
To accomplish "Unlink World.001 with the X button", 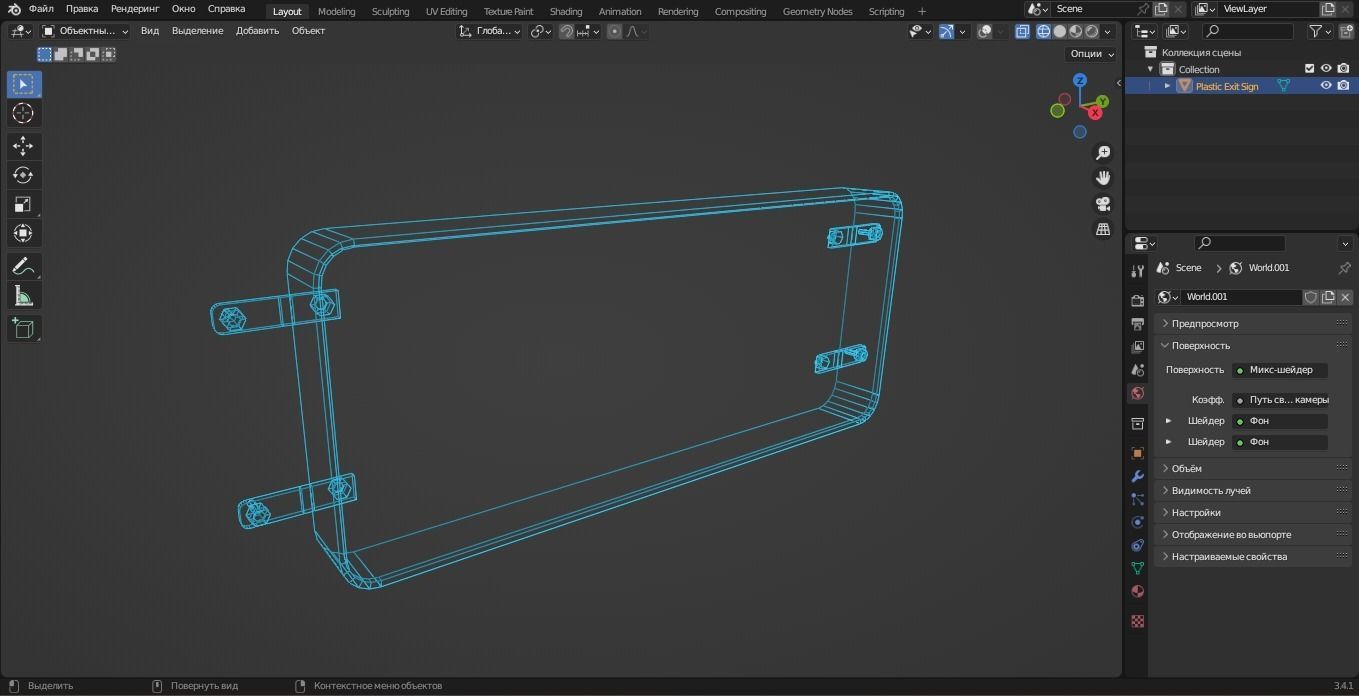I will coord(1345,297).
